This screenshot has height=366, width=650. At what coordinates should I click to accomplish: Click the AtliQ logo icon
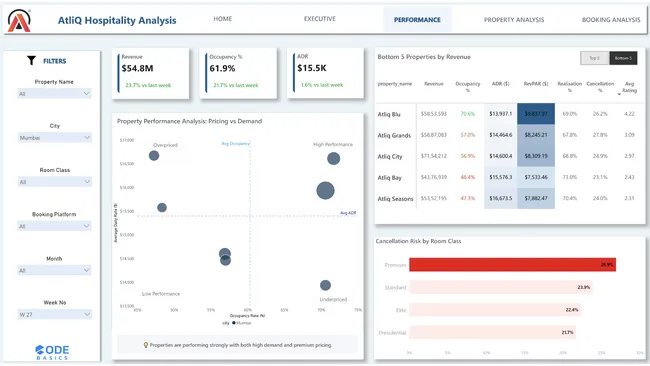click(x=19, y=20)
